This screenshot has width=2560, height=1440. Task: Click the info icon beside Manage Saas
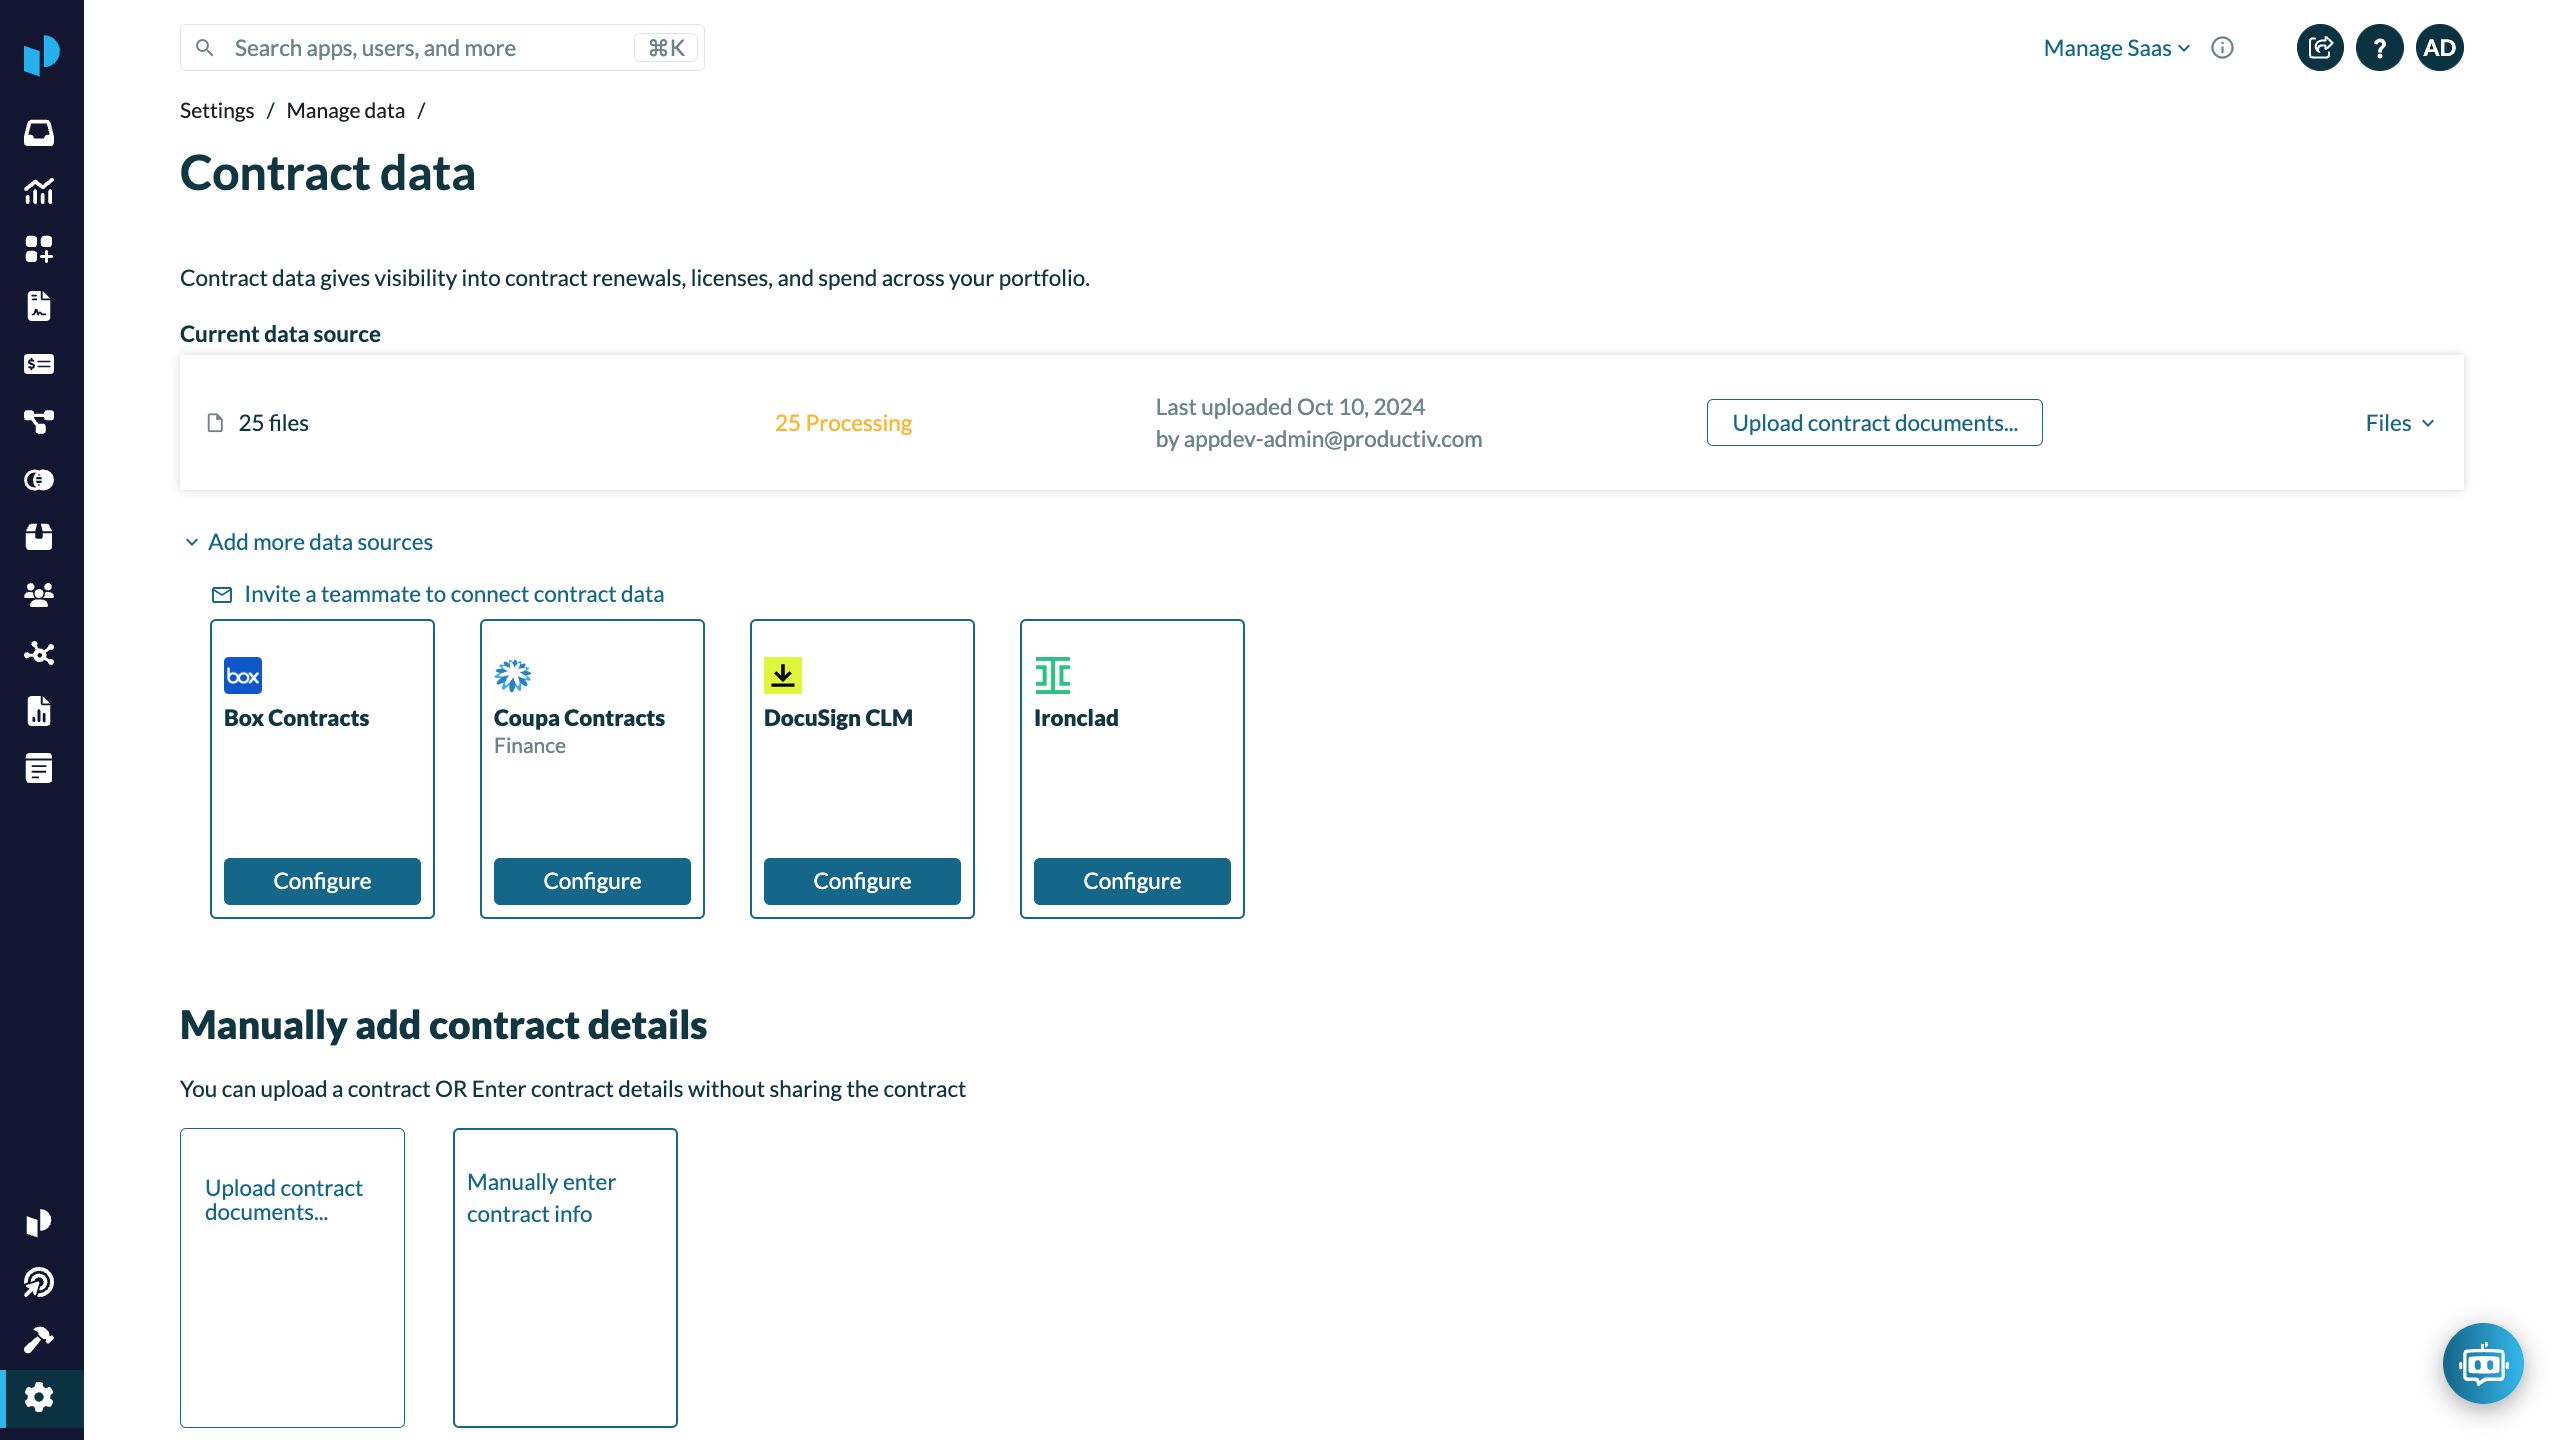coord(2222,48)
